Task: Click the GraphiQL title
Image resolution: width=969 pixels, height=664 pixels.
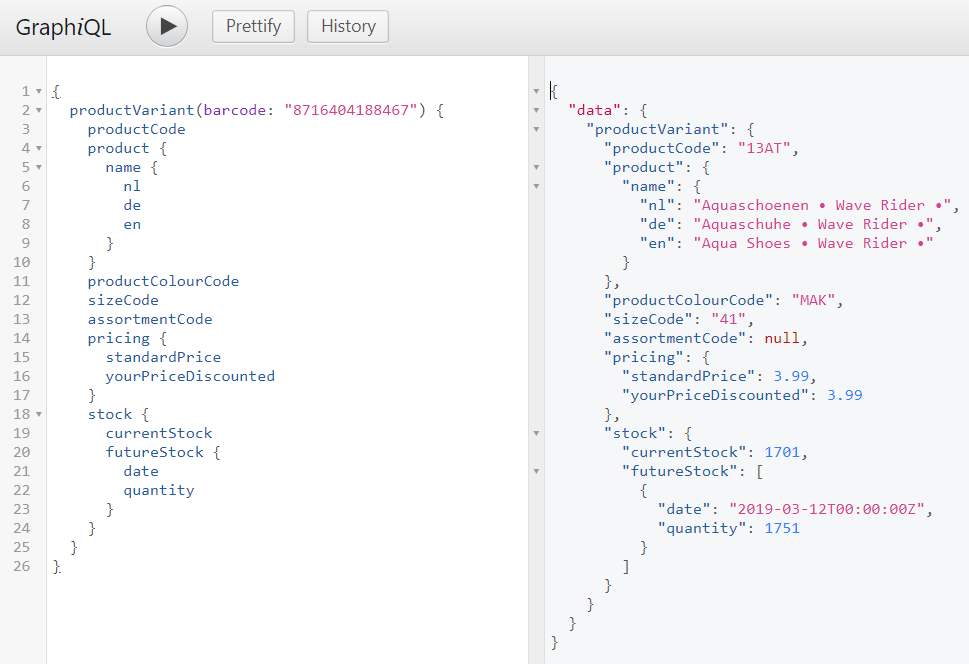Action: click(x=63, y=27)
